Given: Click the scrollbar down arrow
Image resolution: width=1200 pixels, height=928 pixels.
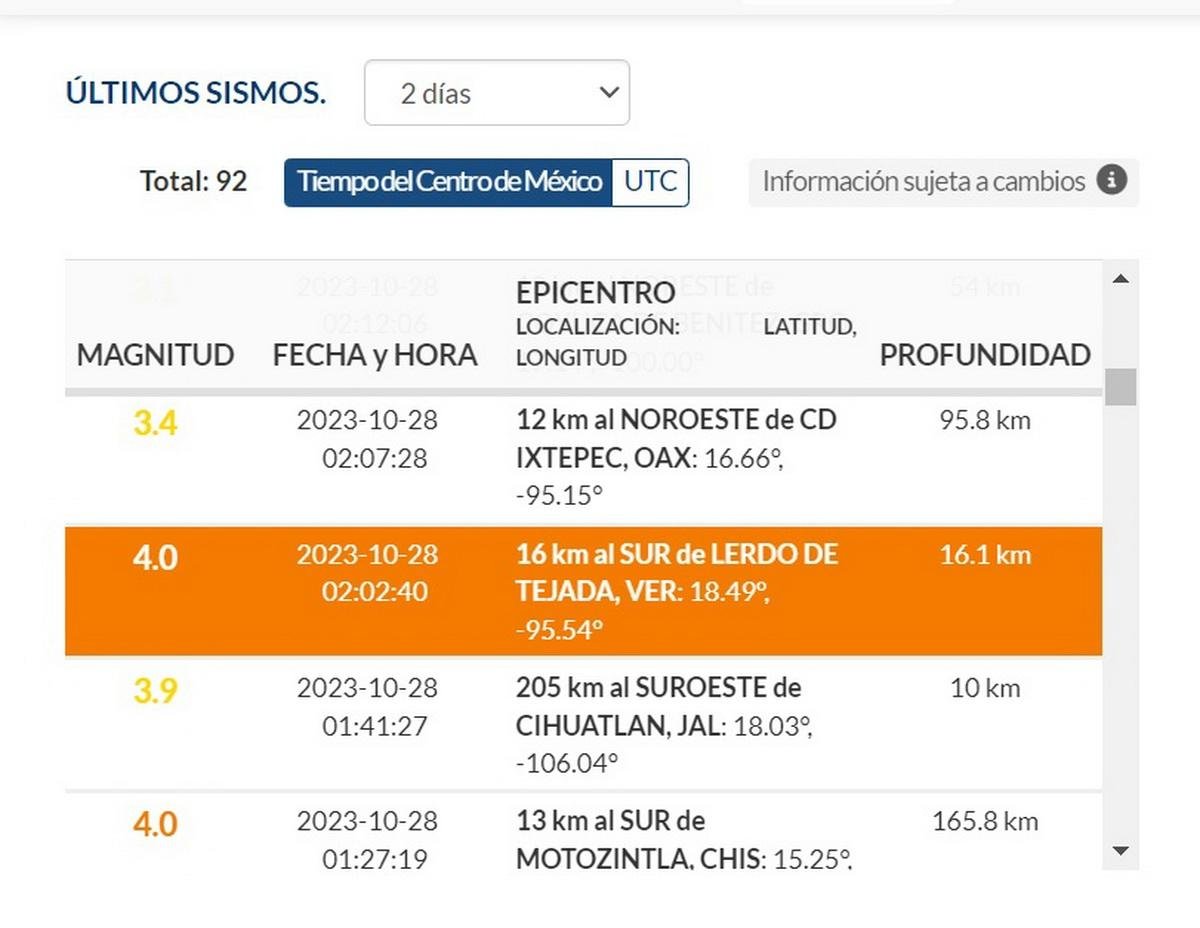Looking at the screenshot, I should [x=1121, y=851].
